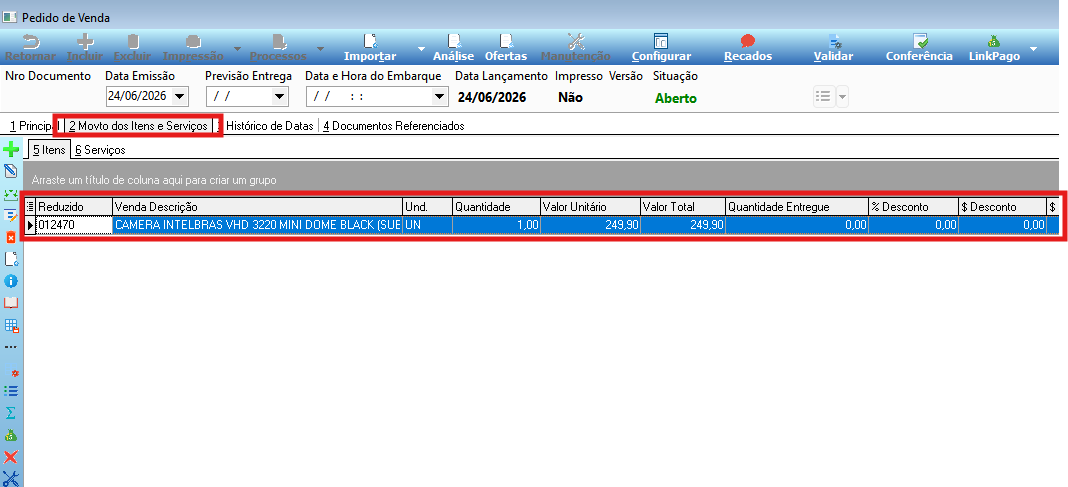Select the 6 Serviços sub-tab
The height and width of the screenshot is (487, 1068).
[x=100, y=150]
